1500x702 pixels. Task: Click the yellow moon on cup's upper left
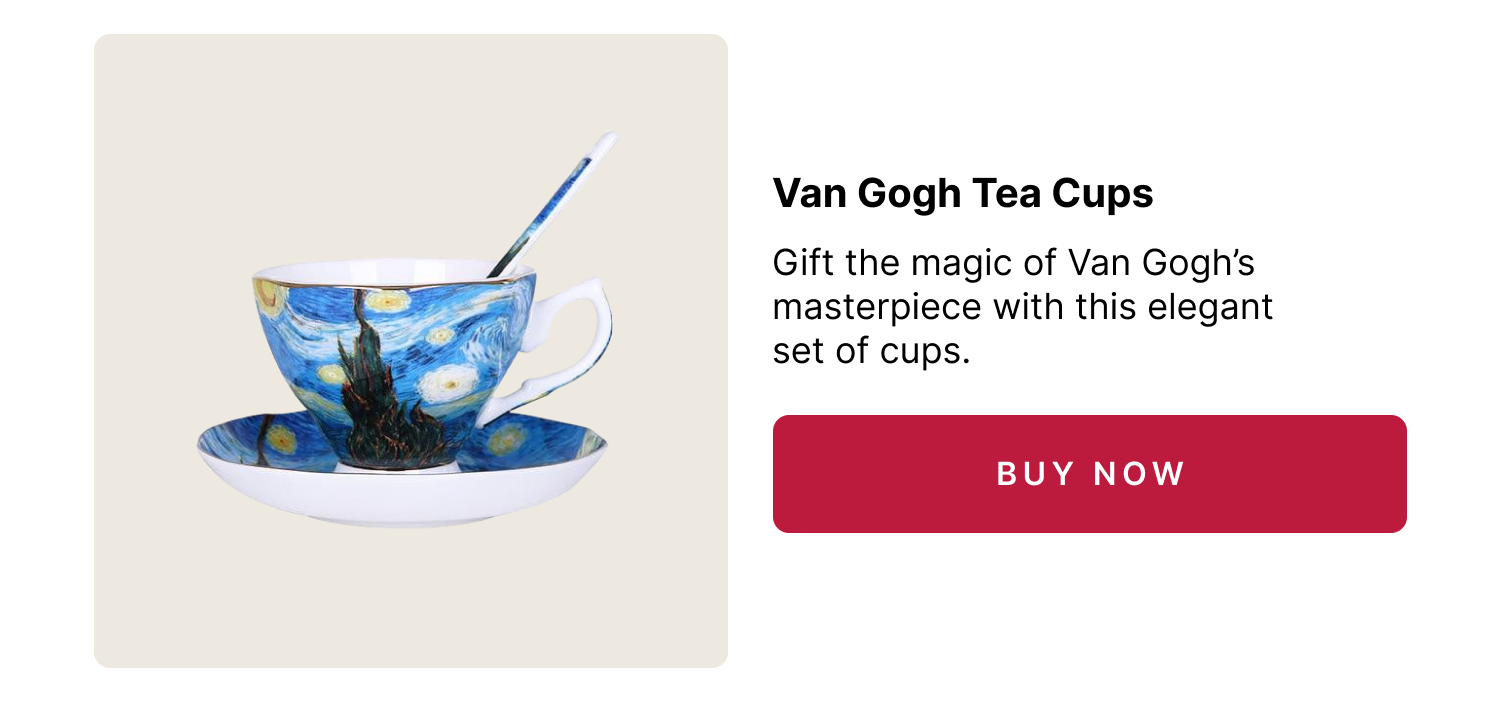268,293
